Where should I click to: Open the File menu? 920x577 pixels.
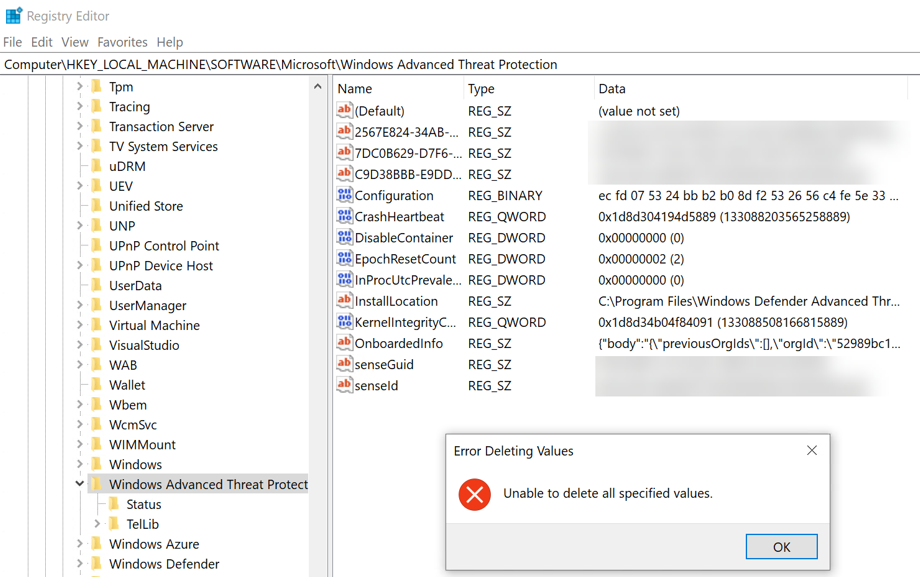click(12, 42)
